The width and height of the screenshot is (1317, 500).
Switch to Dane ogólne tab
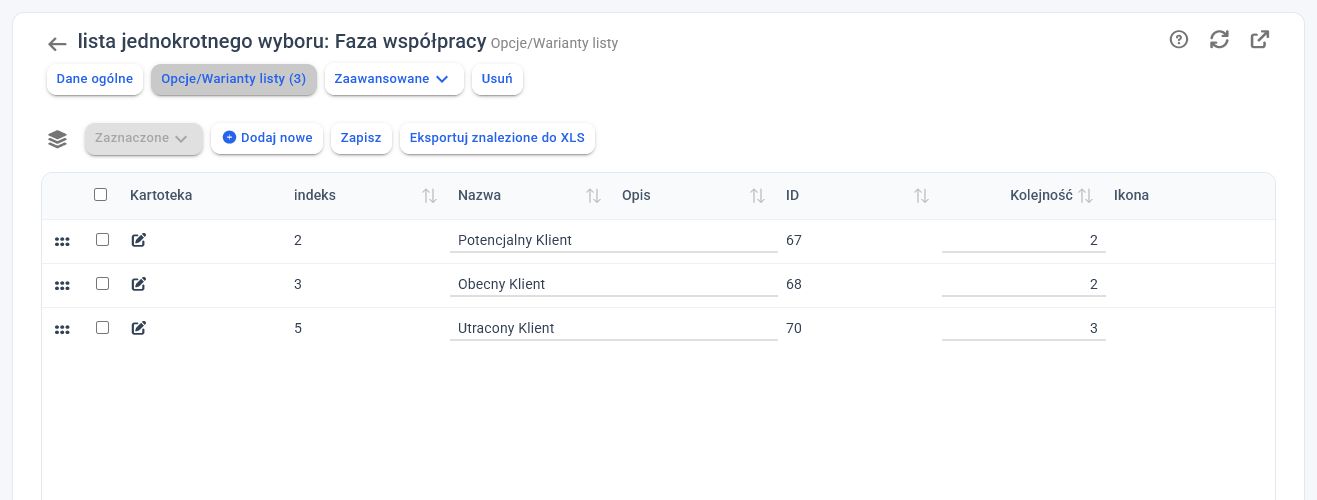click(x=95, y=79)
